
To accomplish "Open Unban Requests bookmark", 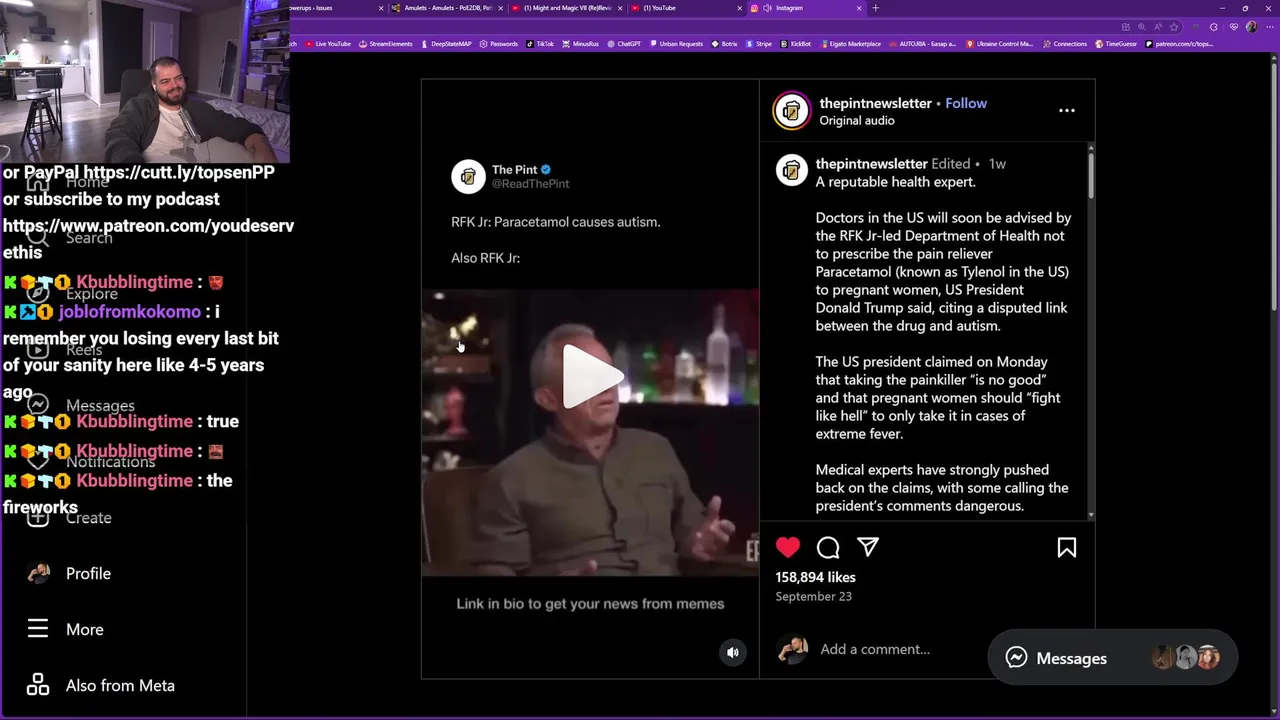I will click(677, 44).
